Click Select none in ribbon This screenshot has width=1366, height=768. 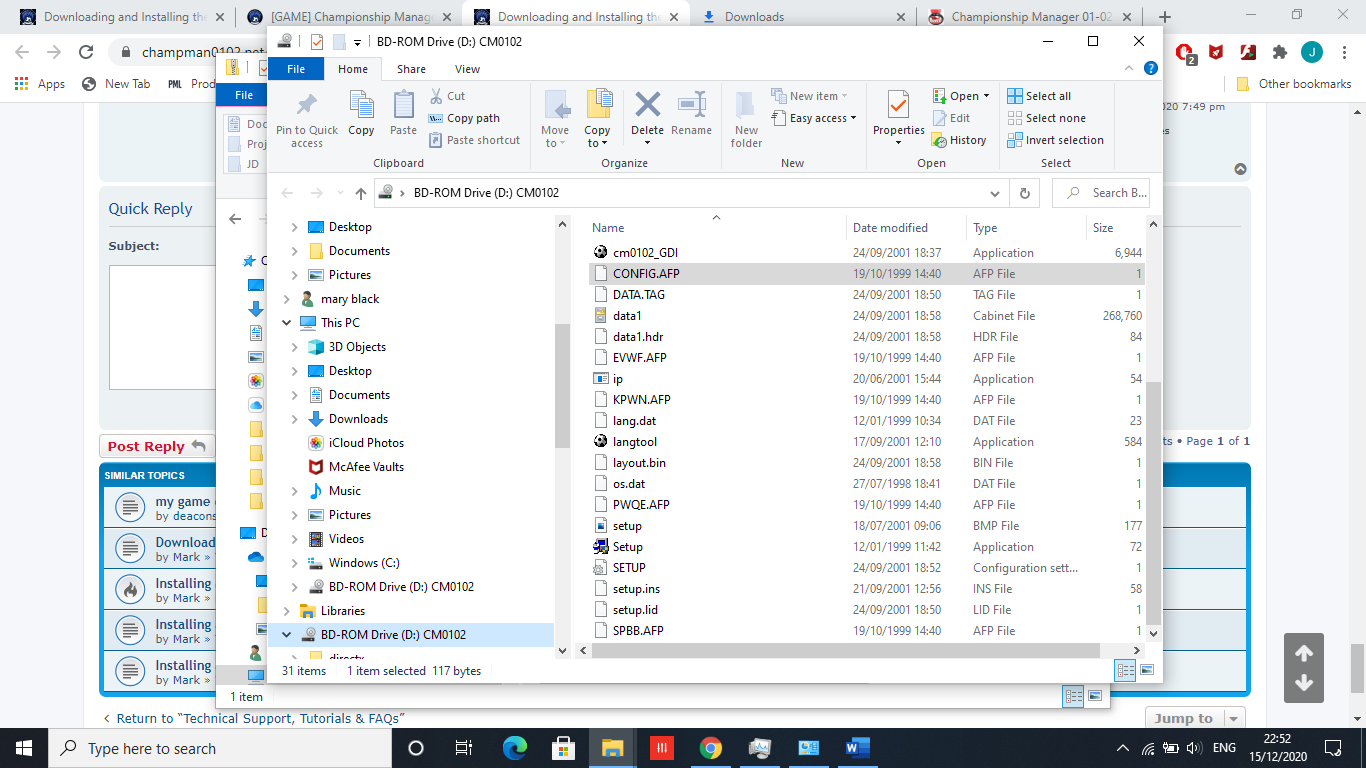click(x=1046, y=118)
